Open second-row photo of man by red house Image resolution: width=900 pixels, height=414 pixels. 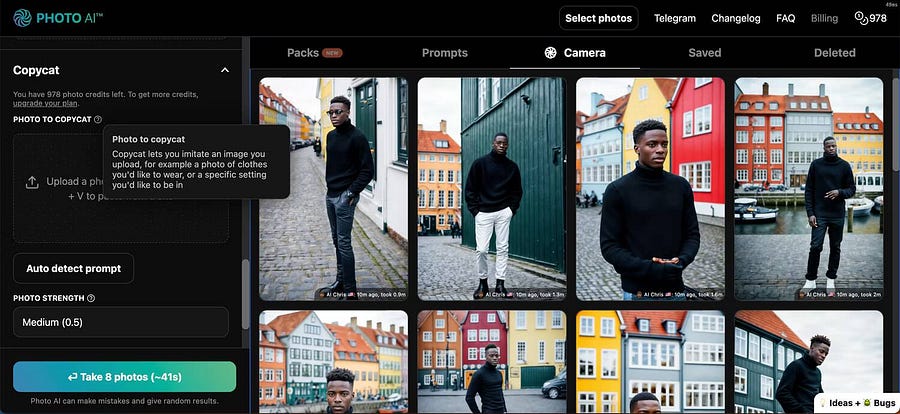[492, 362]
